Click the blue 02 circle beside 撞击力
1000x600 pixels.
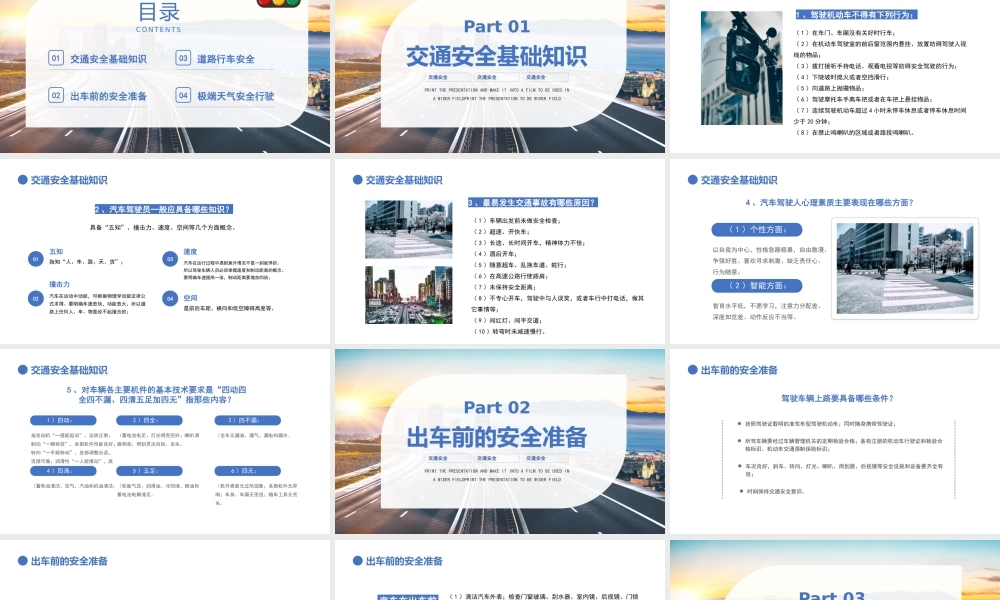pyautogui.click(x=36, y=298)
